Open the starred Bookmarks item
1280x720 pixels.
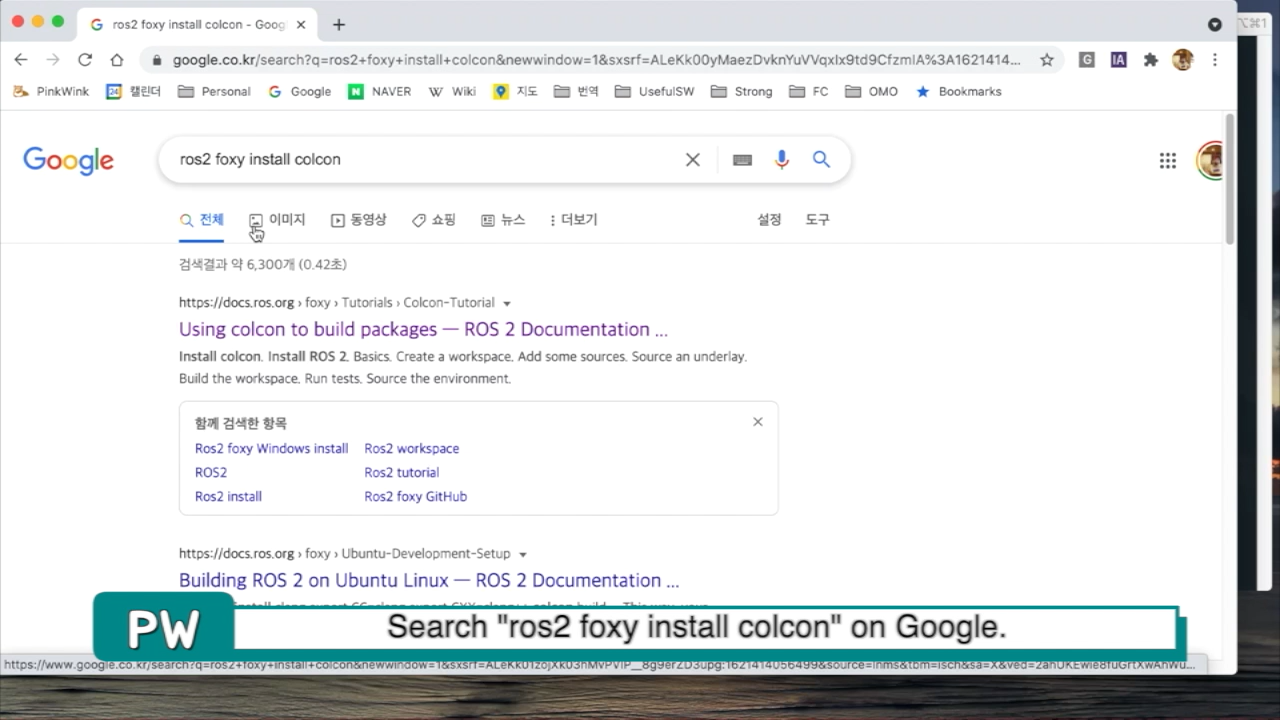pos(958,91)
